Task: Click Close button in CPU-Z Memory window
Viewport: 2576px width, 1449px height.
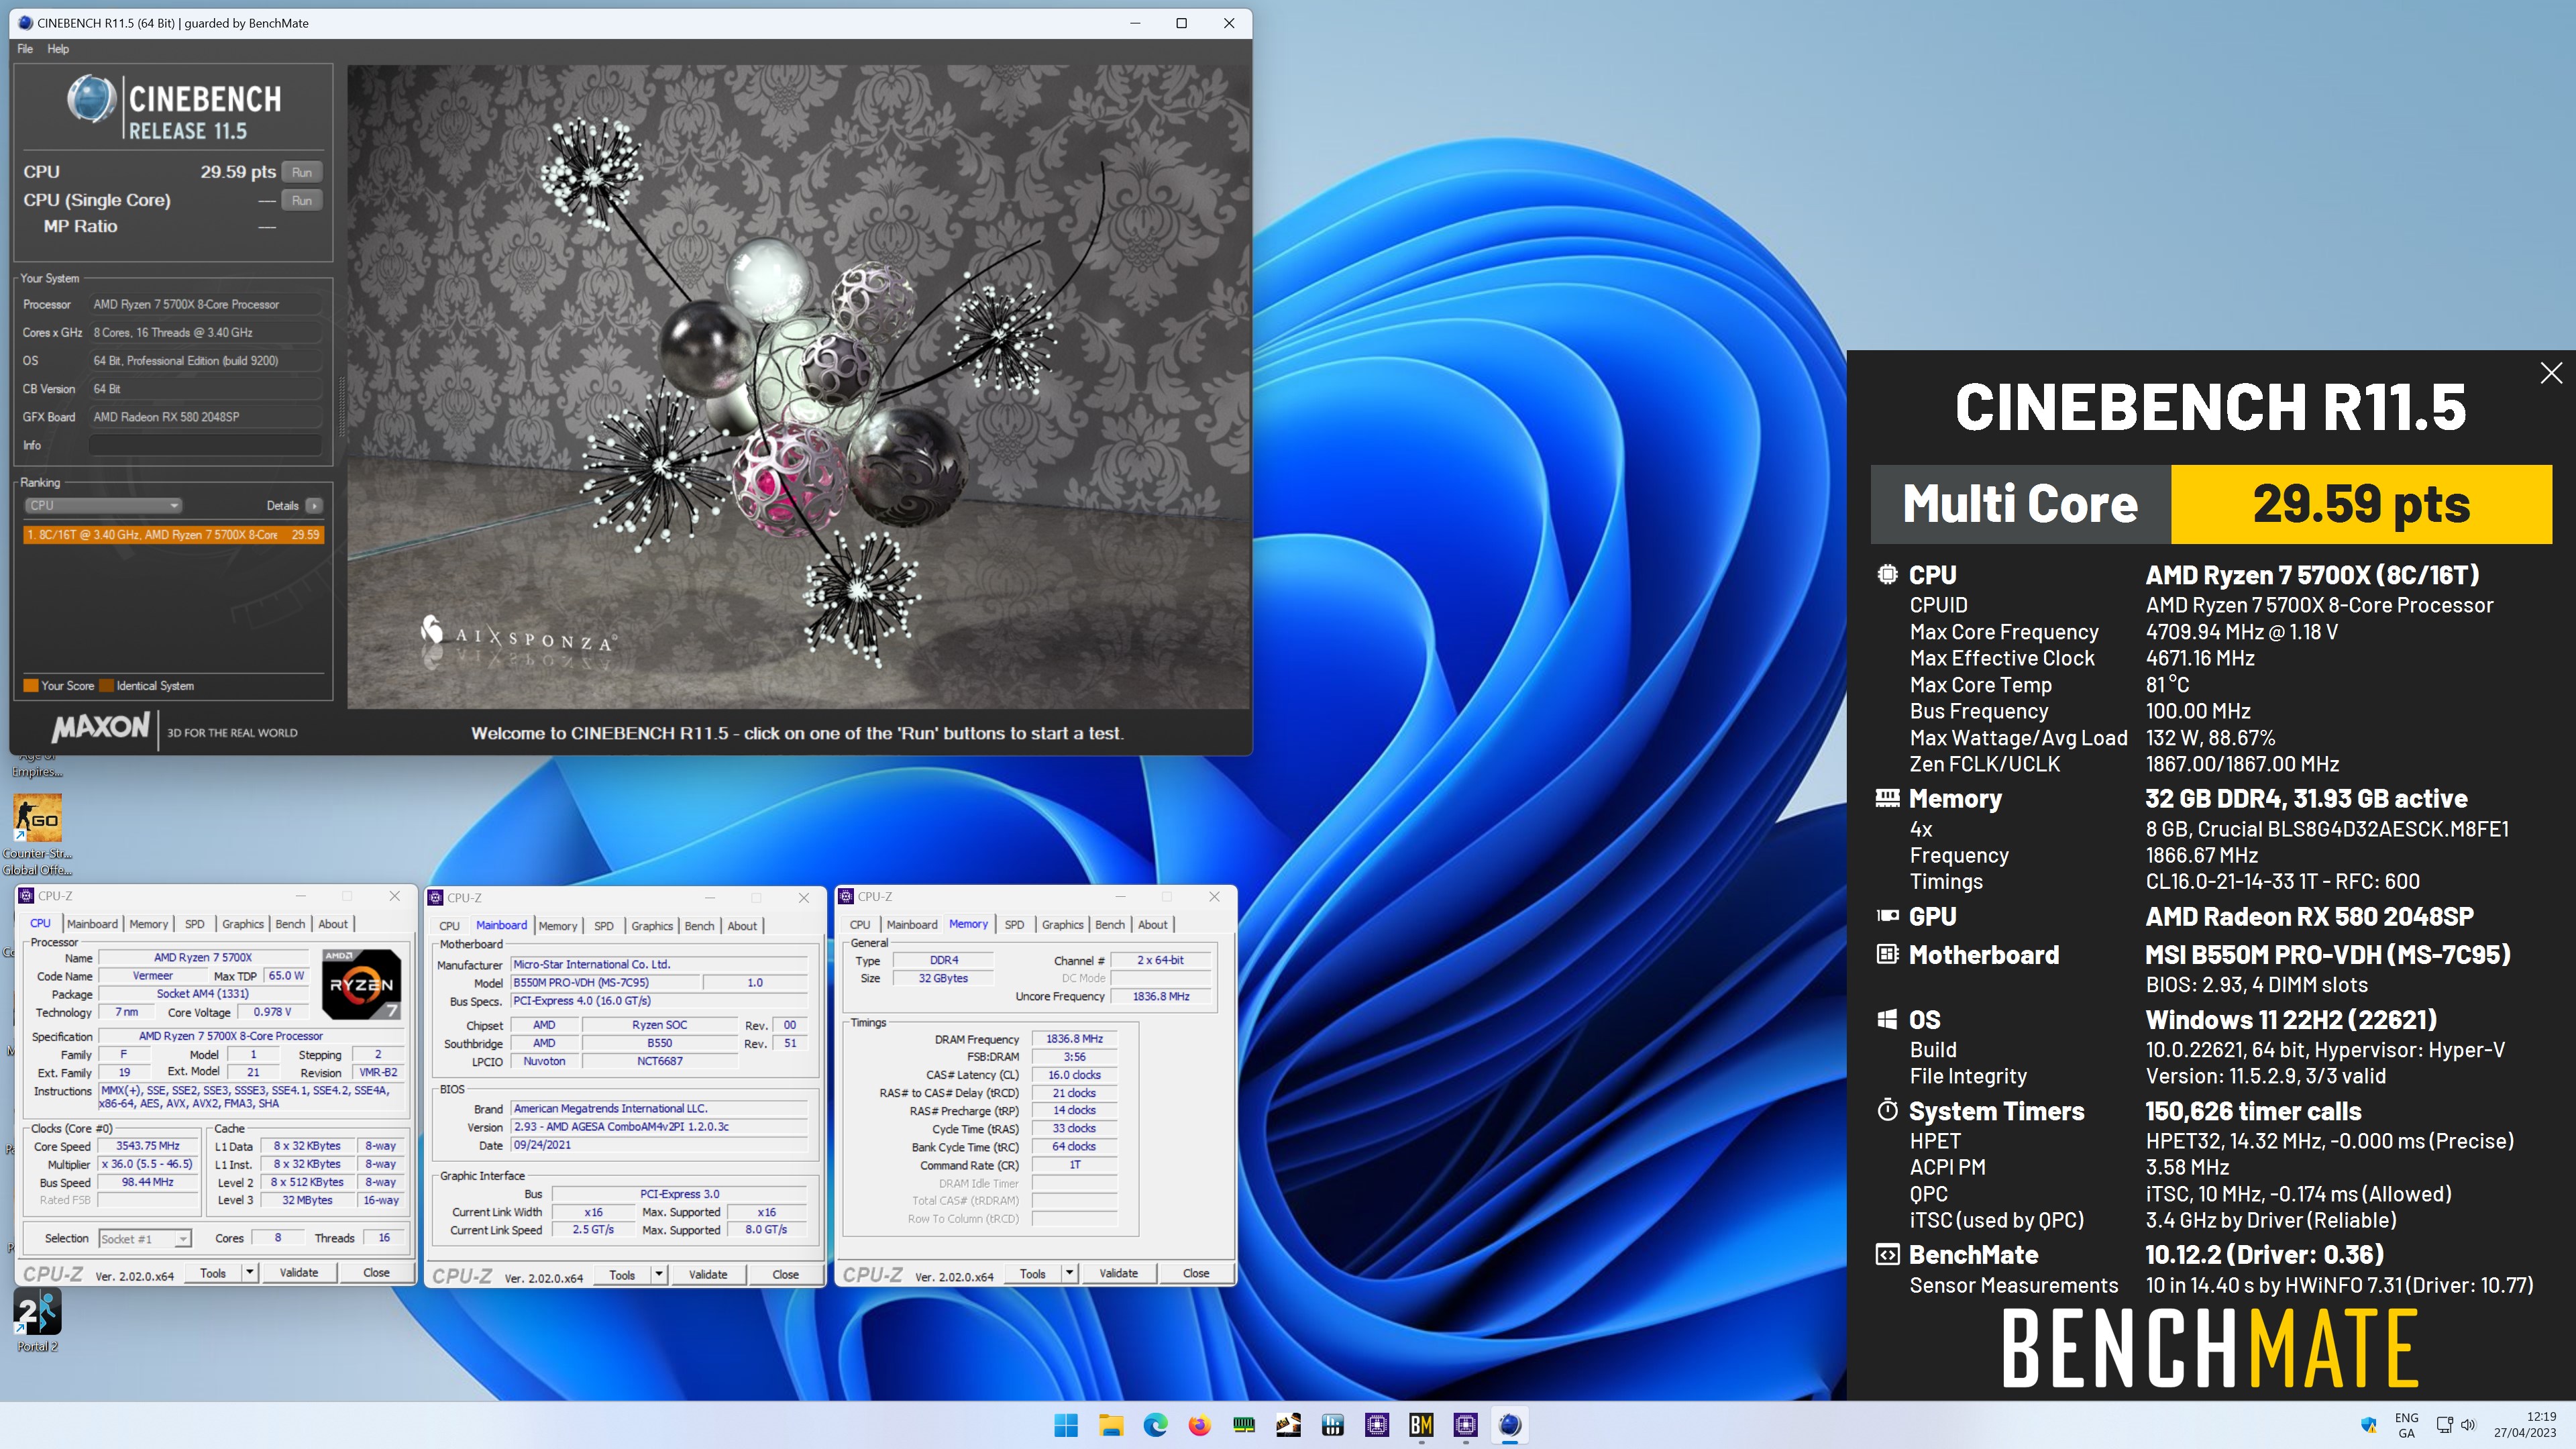Action: pos(1196,1274)
